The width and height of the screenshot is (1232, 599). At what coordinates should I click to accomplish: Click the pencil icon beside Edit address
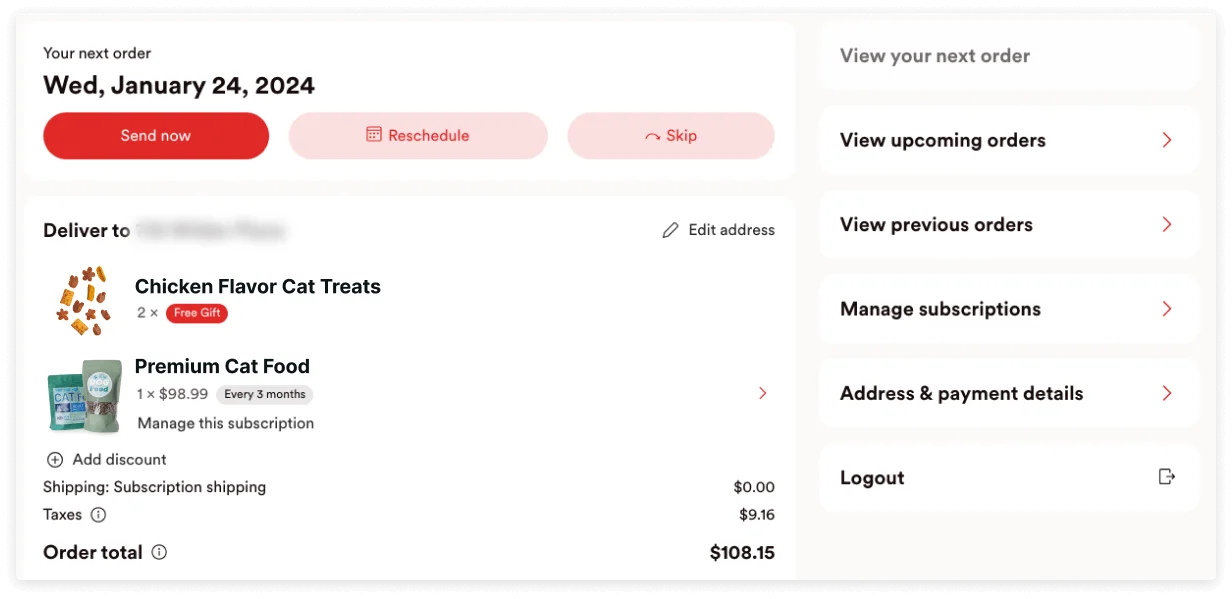(x=670, y=230)
